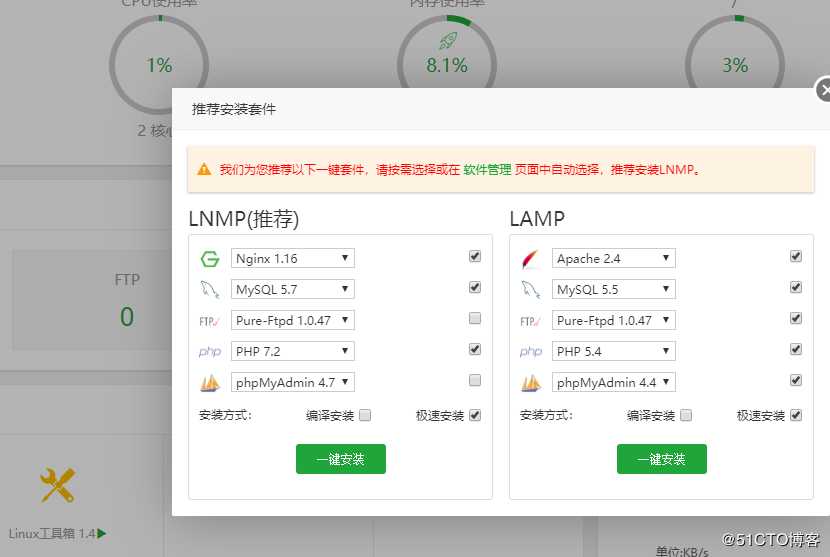Image resolution: width=830 pixels, height=557 pixels.
Task: Check the phpMyAdmin 4.7 checkbox
Action: [x=475, y=380]
